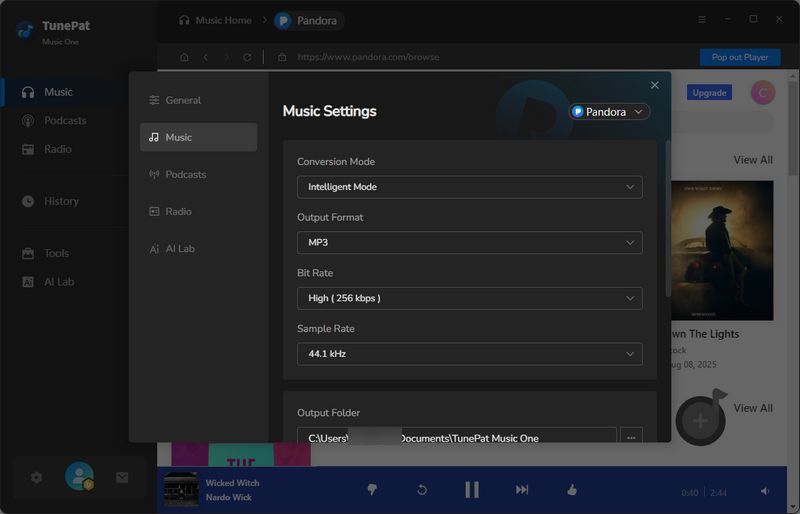This screenshot has width=800, height=514.
Task: Click the thumbs down icon in player
Action: [372, 490]
